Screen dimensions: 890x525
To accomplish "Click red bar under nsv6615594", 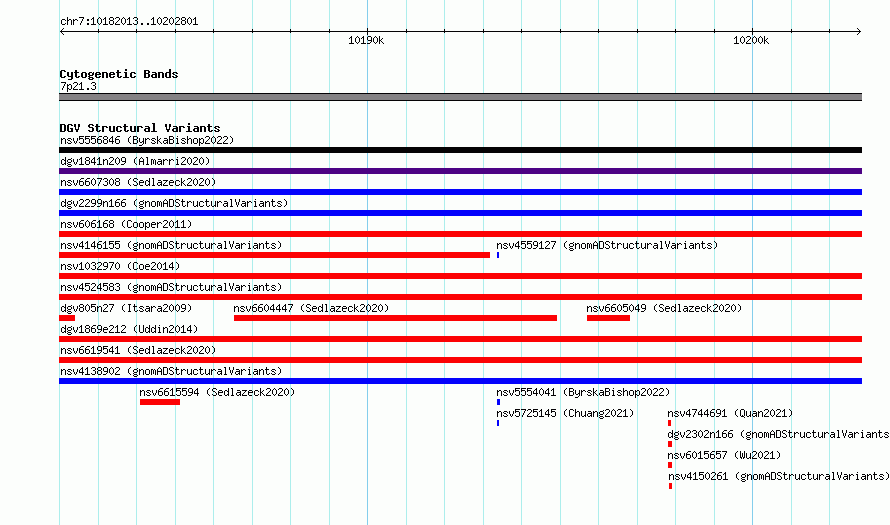I will pos(160,402).
